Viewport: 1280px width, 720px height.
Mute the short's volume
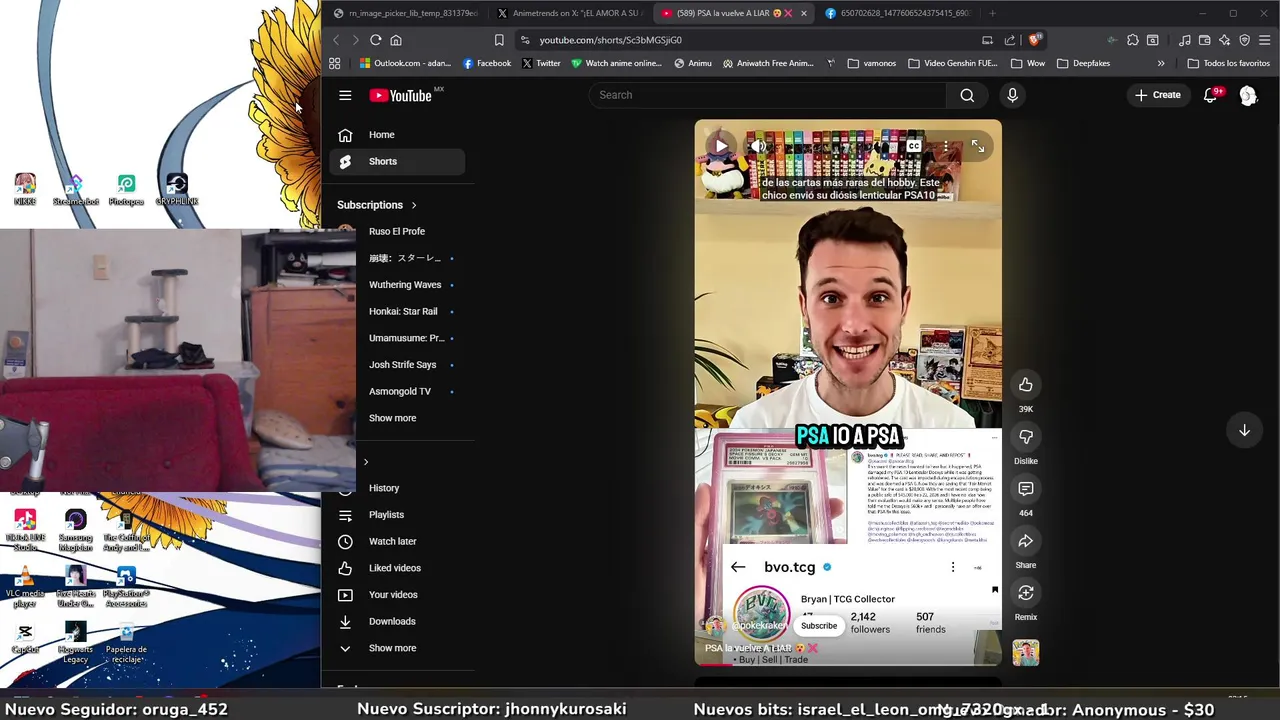coord(759,146)
